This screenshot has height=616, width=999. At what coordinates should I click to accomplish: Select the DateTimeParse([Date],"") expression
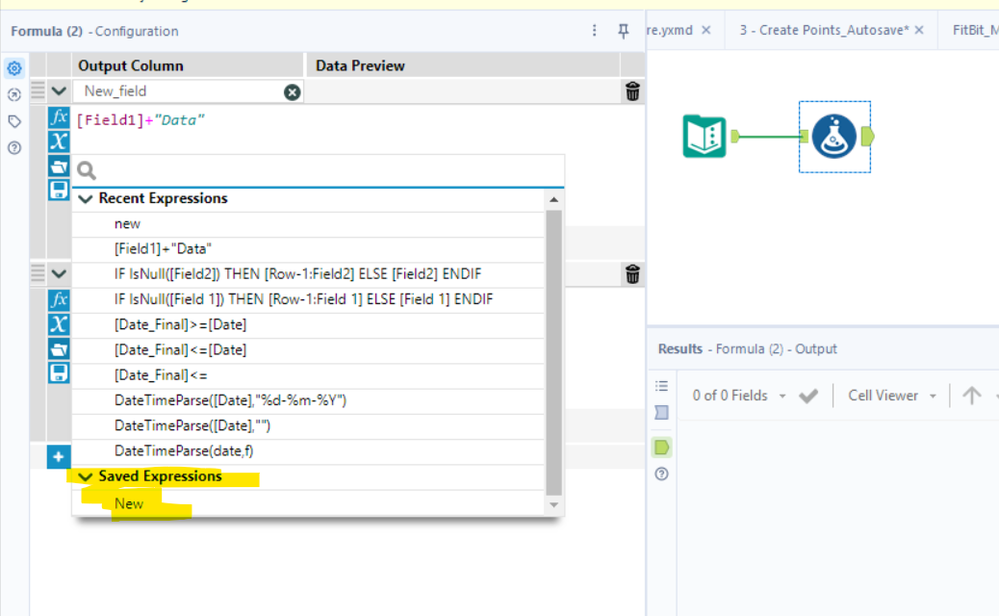pos(308,426)
